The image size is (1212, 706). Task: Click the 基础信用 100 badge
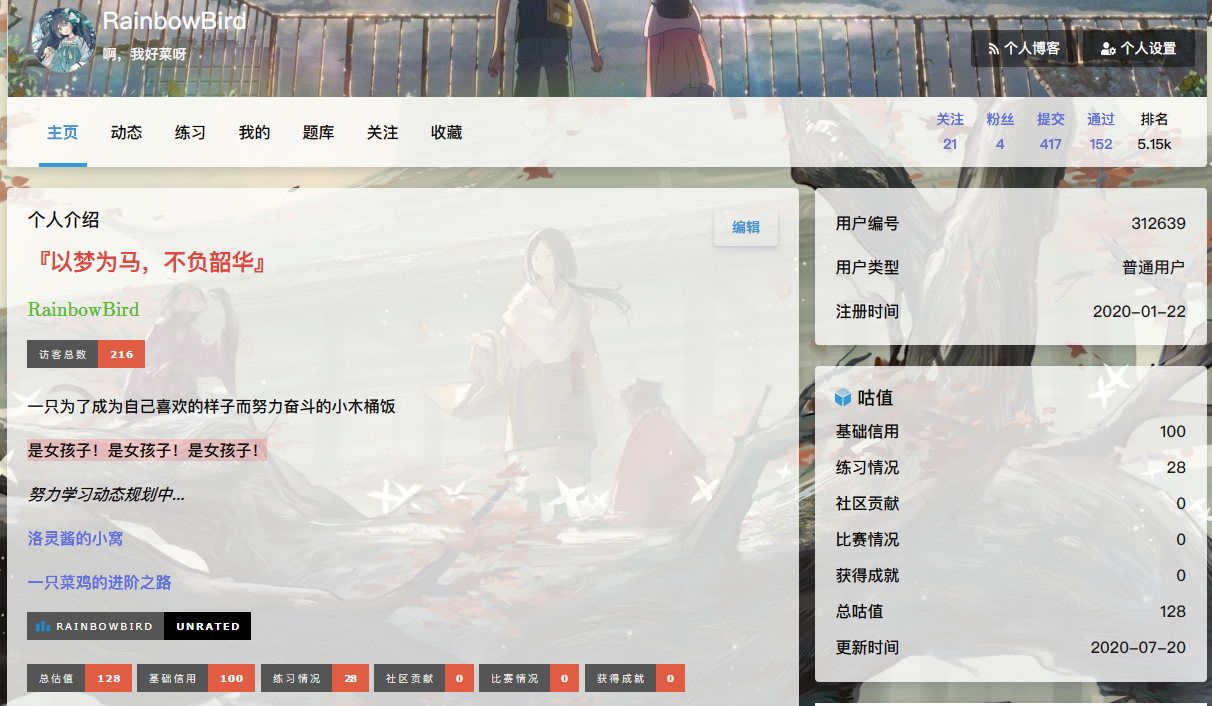[196, 678]
